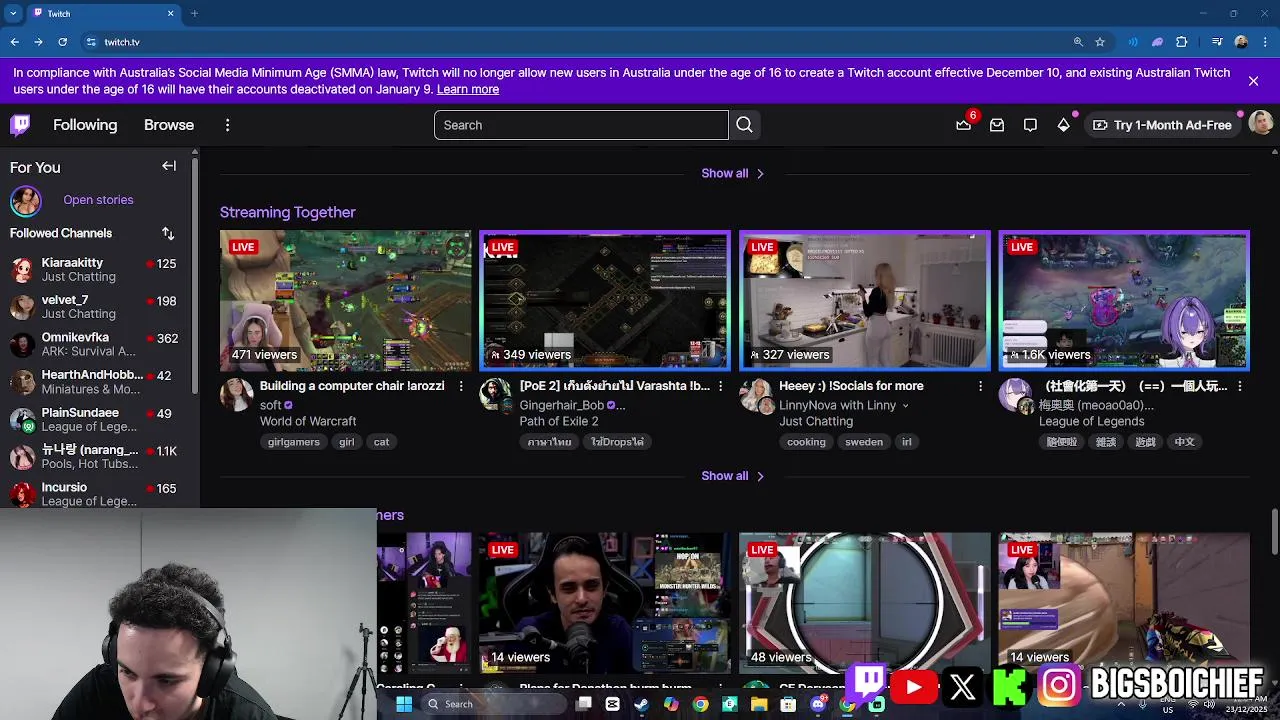Open the Prime Loot crown icon

(x=963, y=125)
